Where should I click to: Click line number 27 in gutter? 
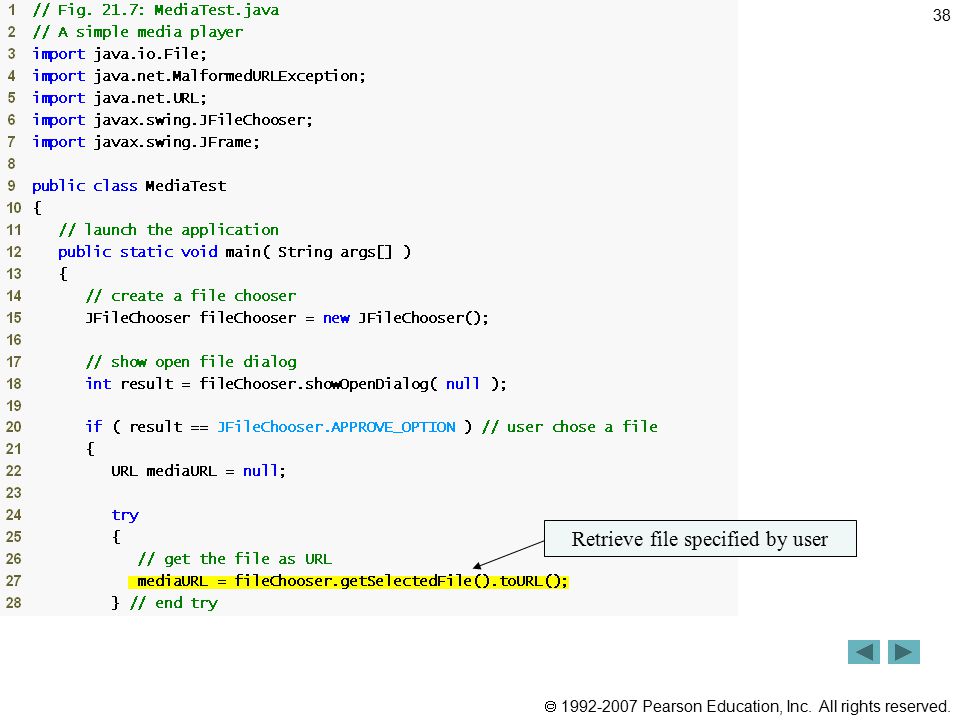pyautogui.click(x=13, y=581)
